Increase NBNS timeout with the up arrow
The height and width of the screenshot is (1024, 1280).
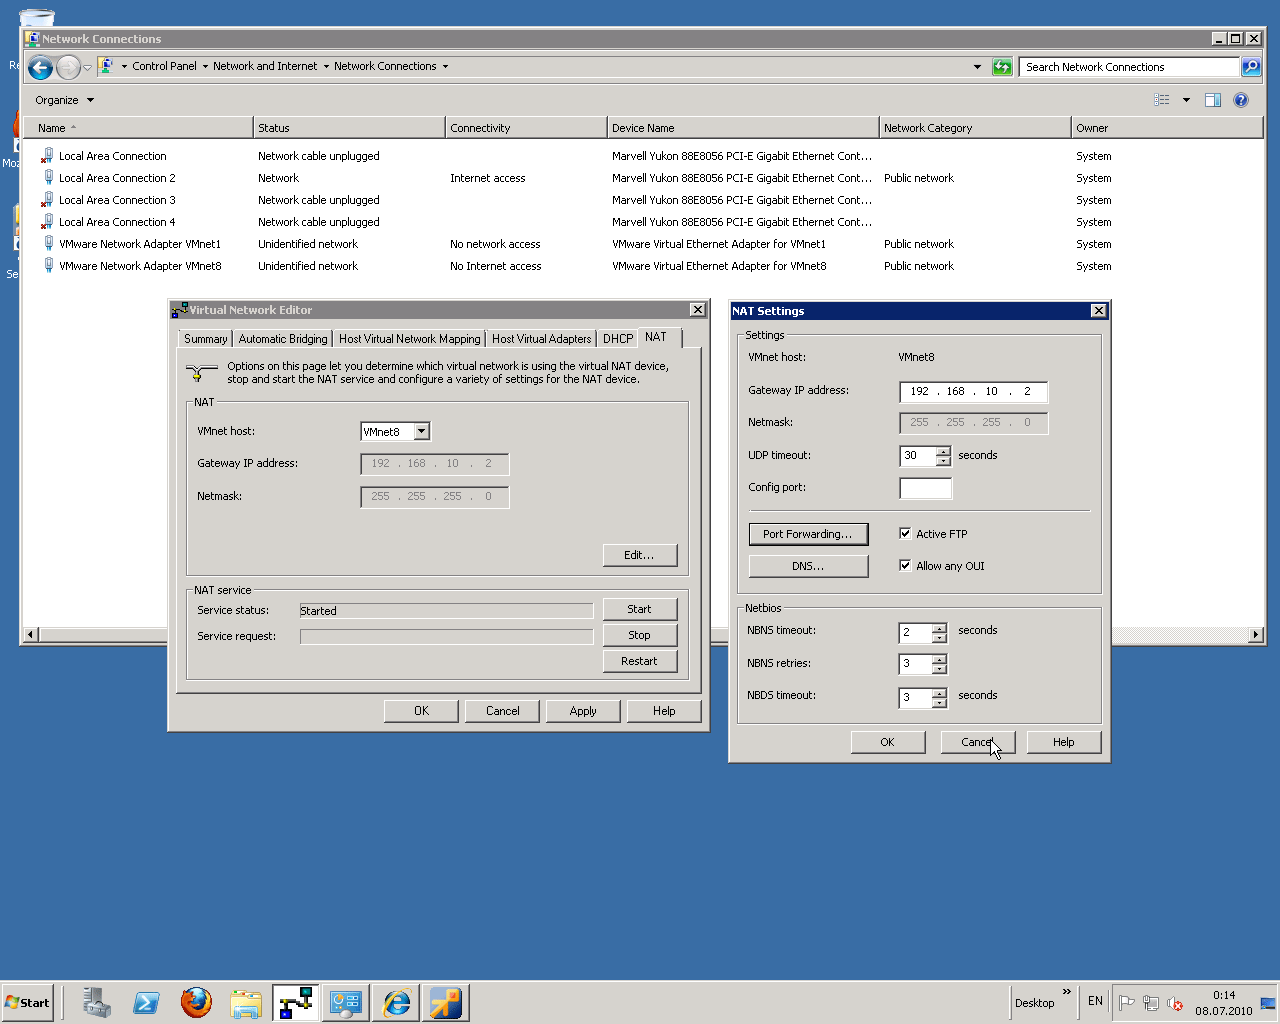[939, 628]
